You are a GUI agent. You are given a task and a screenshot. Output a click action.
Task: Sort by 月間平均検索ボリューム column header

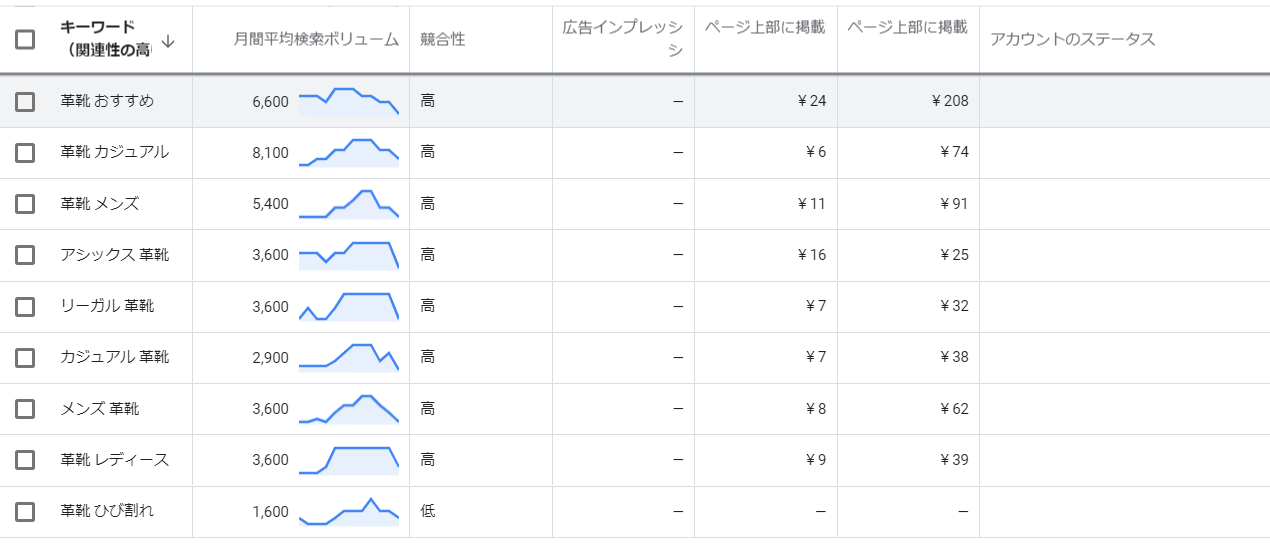[316, 40]
